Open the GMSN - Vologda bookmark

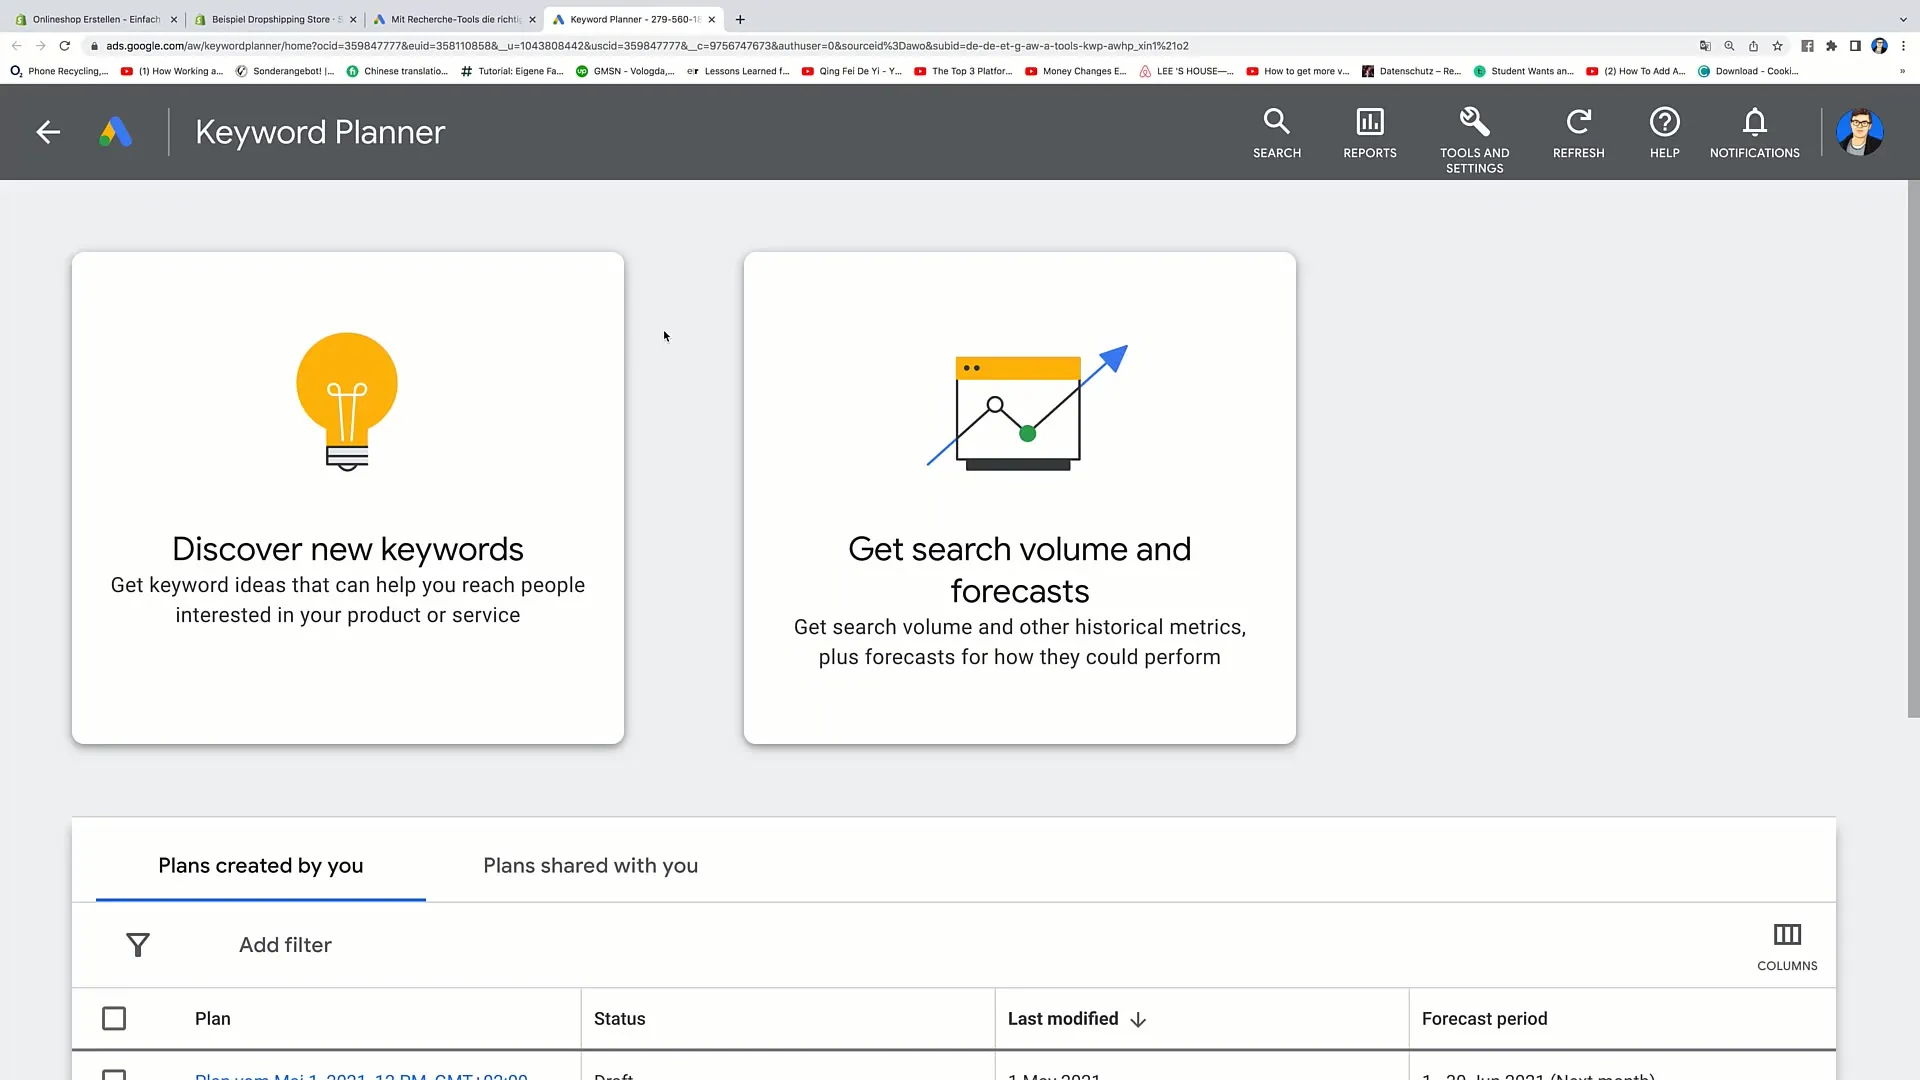pyautogui.click(x=625, y=71)
